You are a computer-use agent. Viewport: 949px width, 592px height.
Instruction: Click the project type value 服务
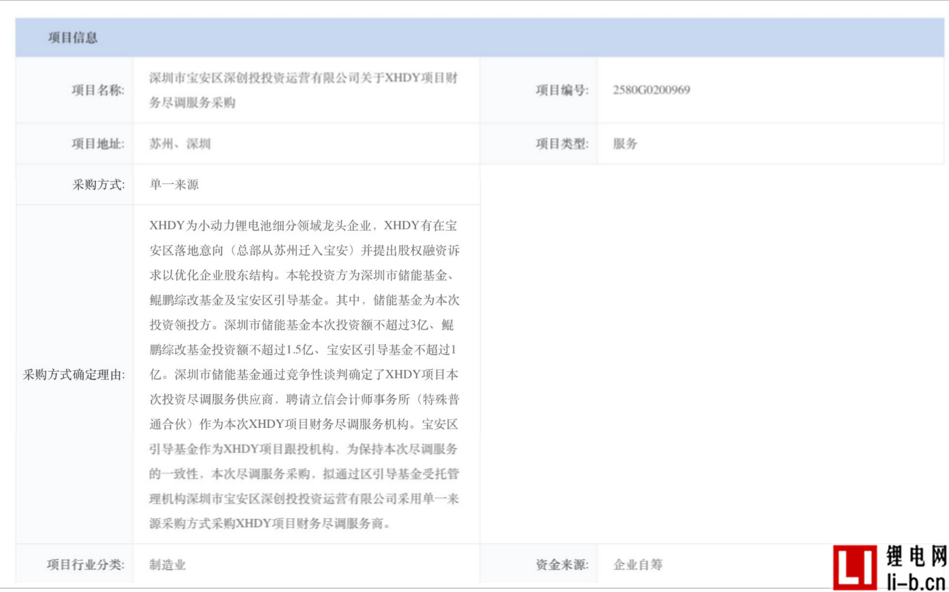point(625,144)
